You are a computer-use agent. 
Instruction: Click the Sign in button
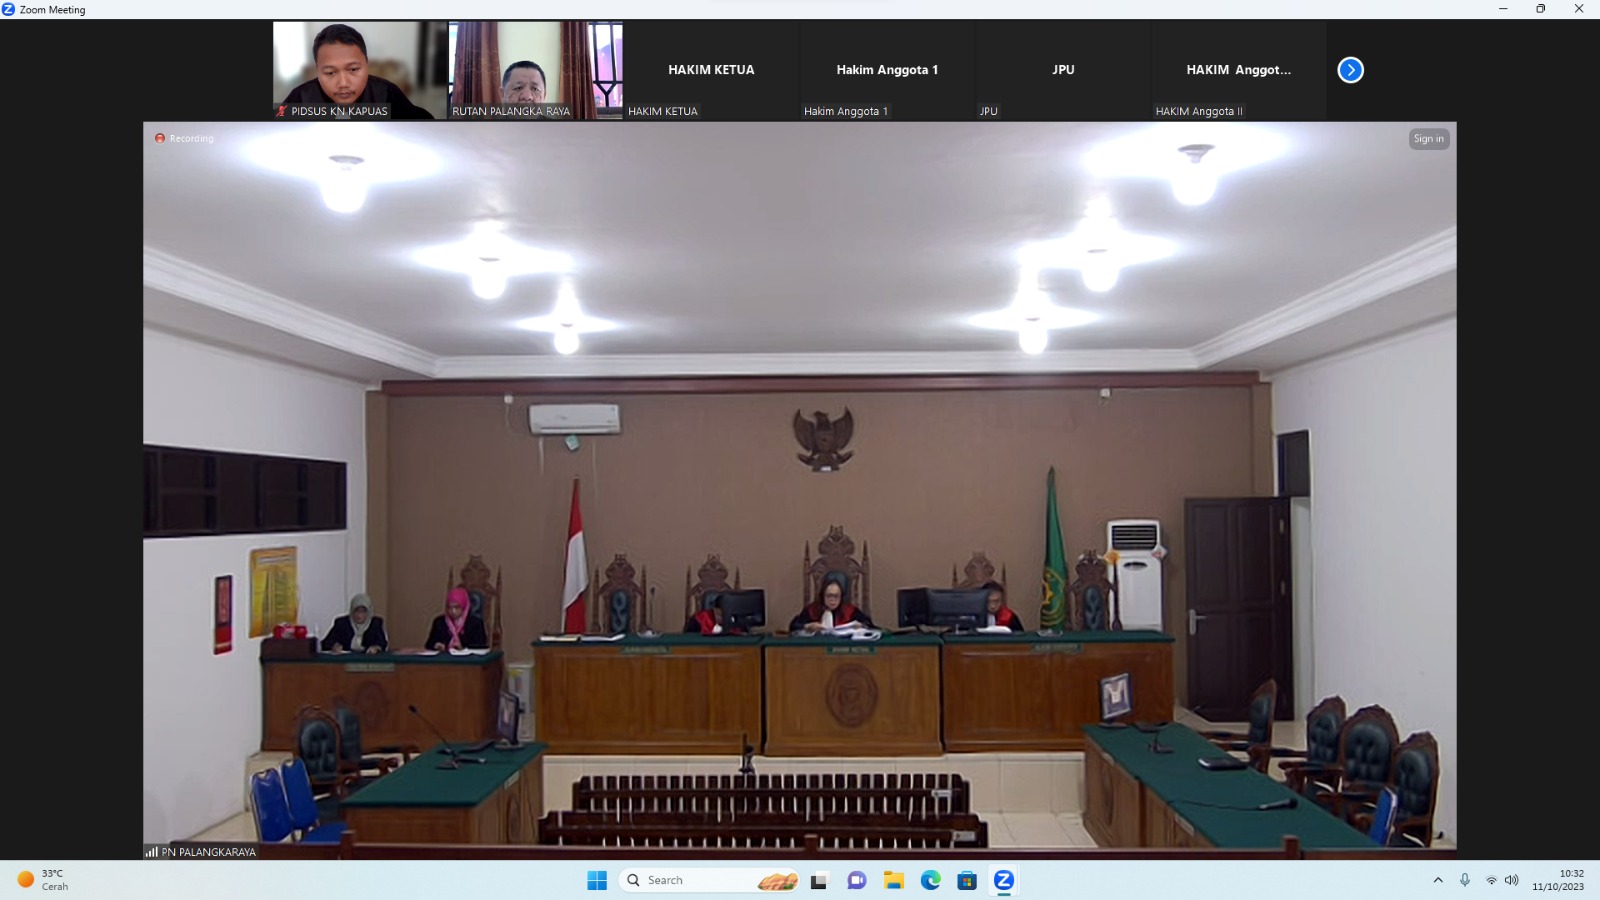tap(1428, 139)
